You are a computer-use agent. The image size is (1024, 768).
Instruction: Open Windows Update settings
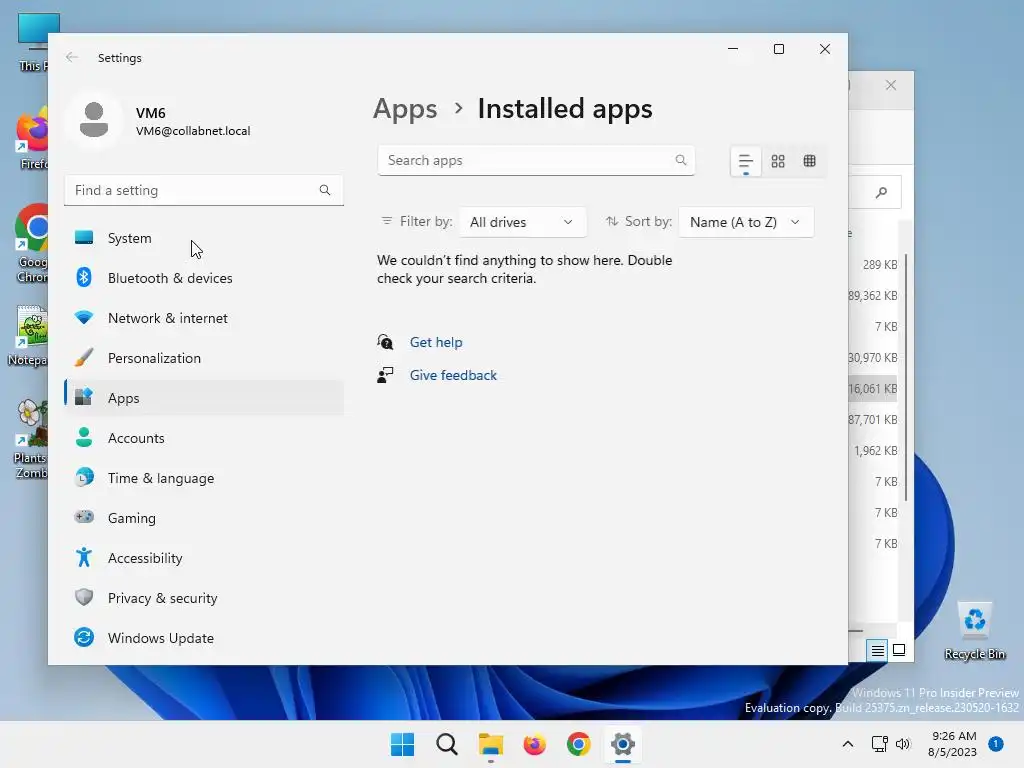click(204, 637)
